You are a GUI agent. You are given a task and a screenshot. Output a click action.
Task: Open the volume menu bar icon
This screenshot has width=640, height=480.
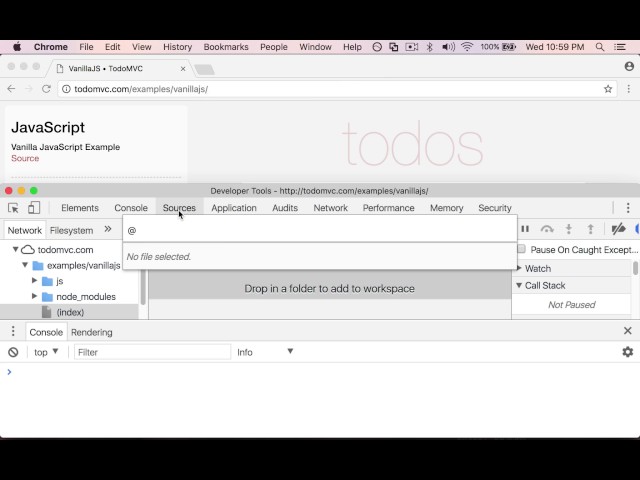tap(448, 47)
